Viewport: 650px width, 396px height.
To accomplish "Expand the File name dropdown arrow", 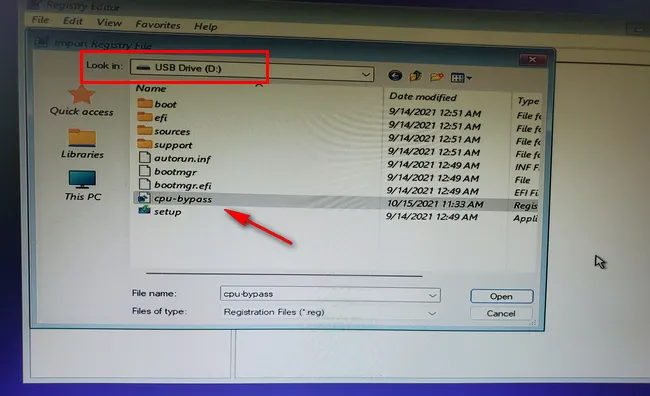I will click(432, 295).
